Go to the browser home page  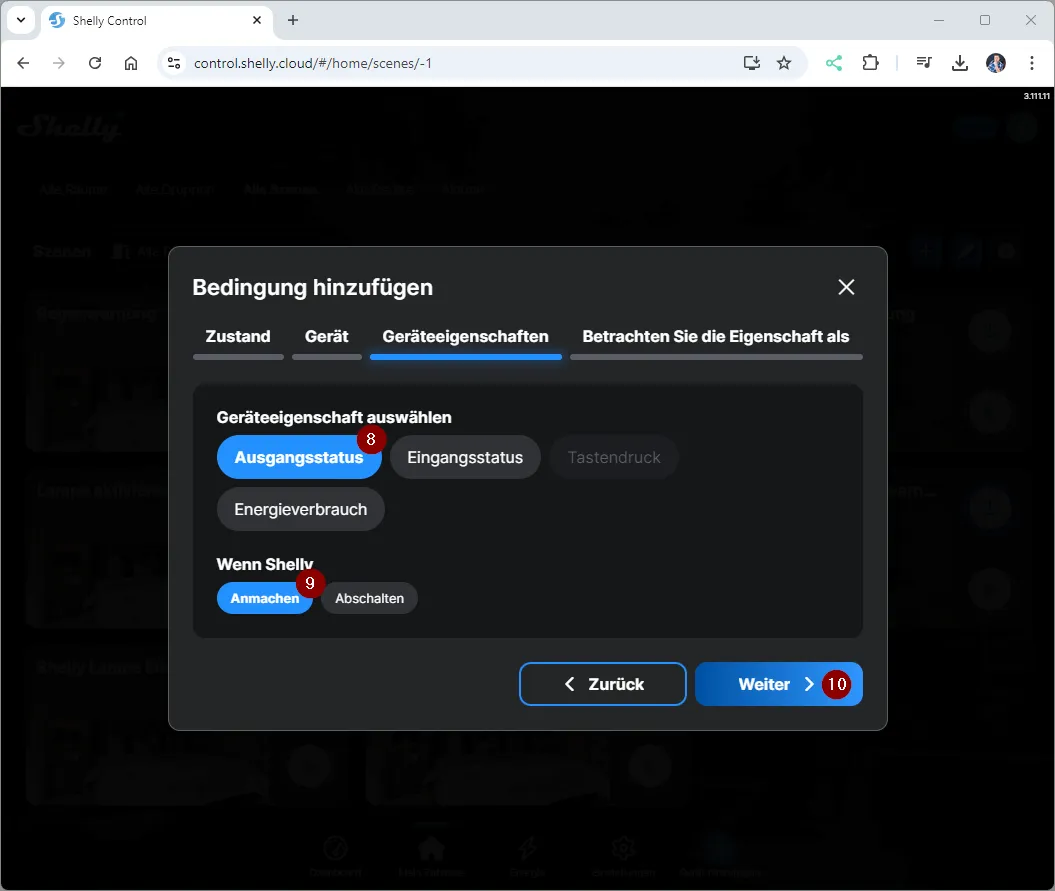pyautogui.click(x=131, y=63)
